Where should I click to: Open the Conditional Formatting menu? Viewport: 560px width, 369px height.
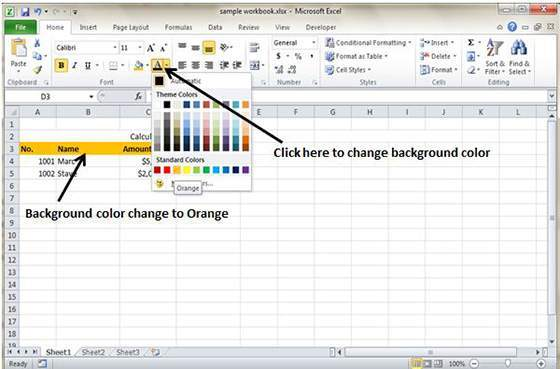[x=368, y=43]
